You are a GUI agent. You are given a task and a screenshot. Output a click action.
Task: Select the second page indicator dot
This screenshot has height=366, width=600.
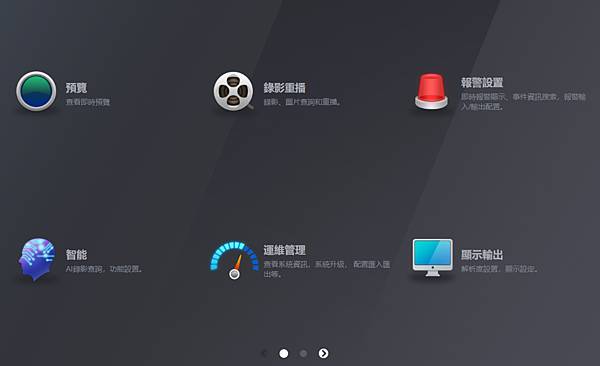pyautogui.click(x=303, y=353)
